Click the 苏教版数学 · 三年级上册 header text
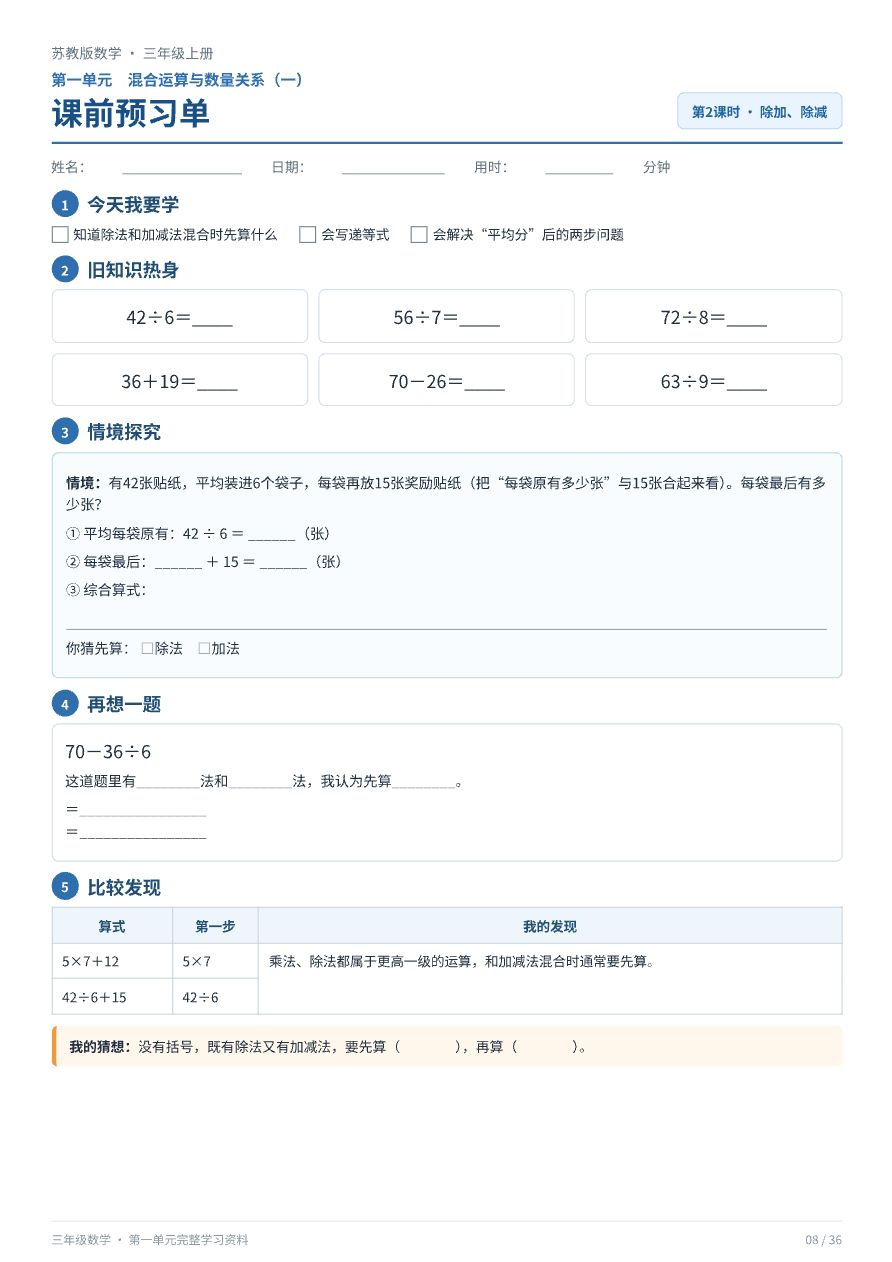Viewport: 892px width, 1262px height. click(x=132, y=54)
